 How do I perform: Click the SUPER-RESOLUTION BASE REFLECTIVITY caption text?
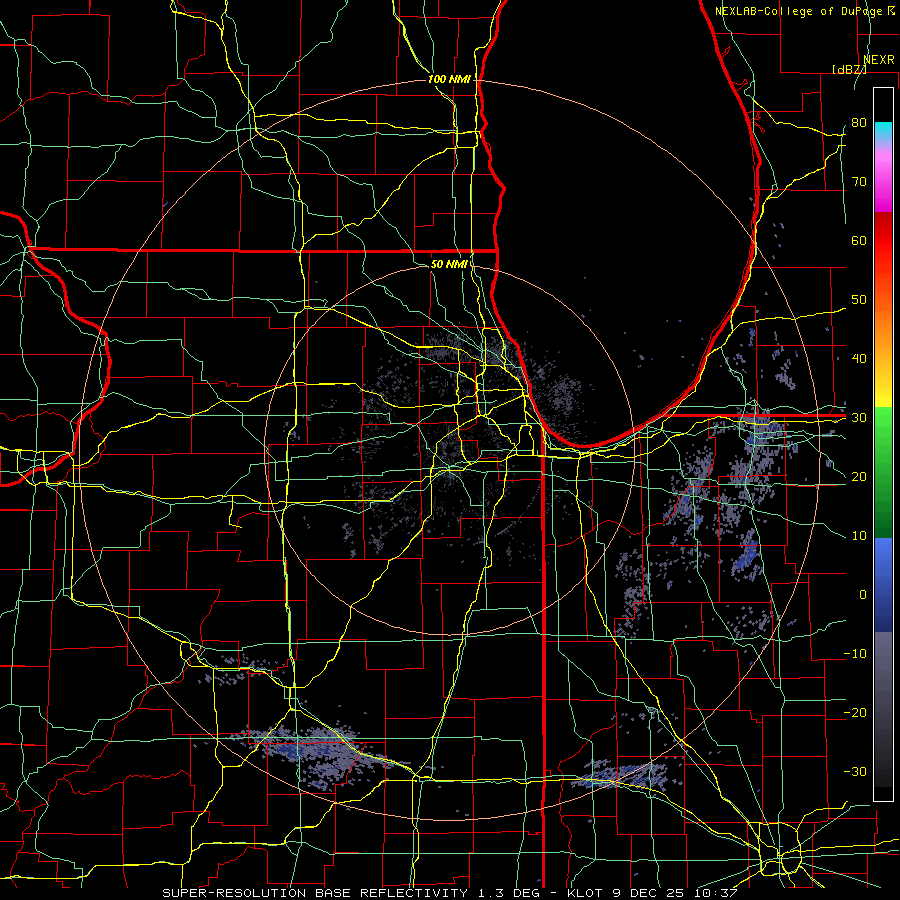coord(315,893)
